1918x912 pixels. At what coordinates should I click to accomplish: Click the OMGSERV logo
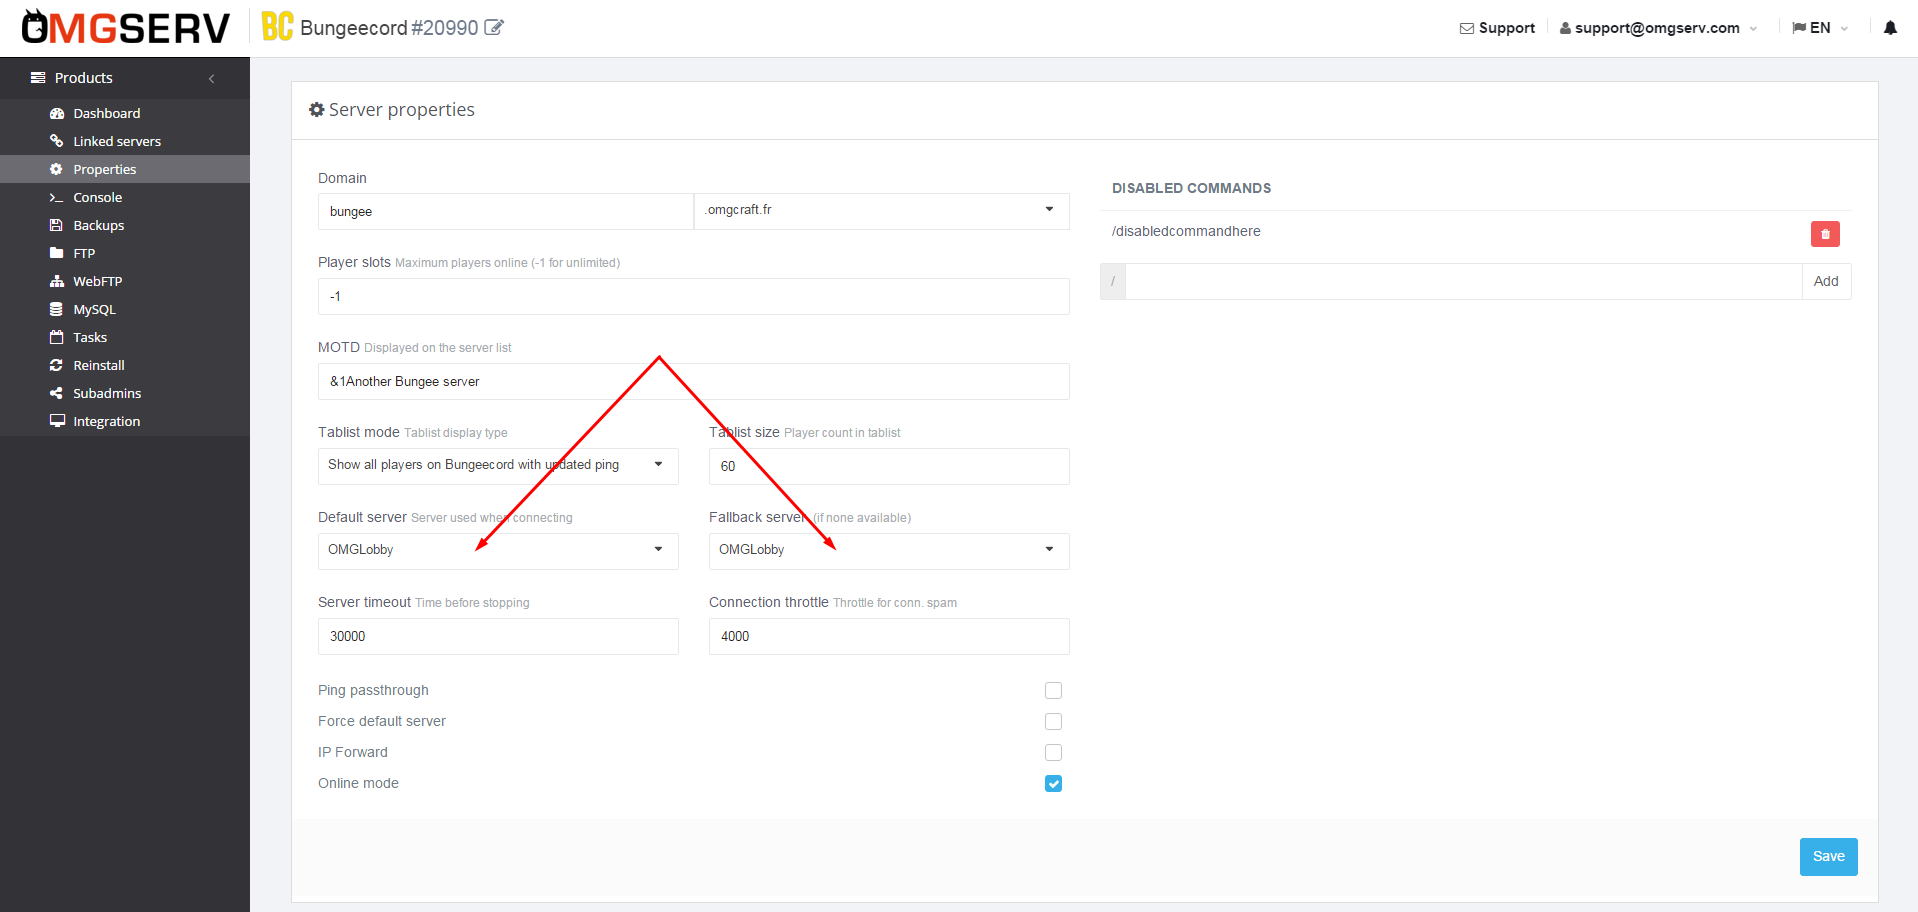pyautogui.click(x=125, y=27)
